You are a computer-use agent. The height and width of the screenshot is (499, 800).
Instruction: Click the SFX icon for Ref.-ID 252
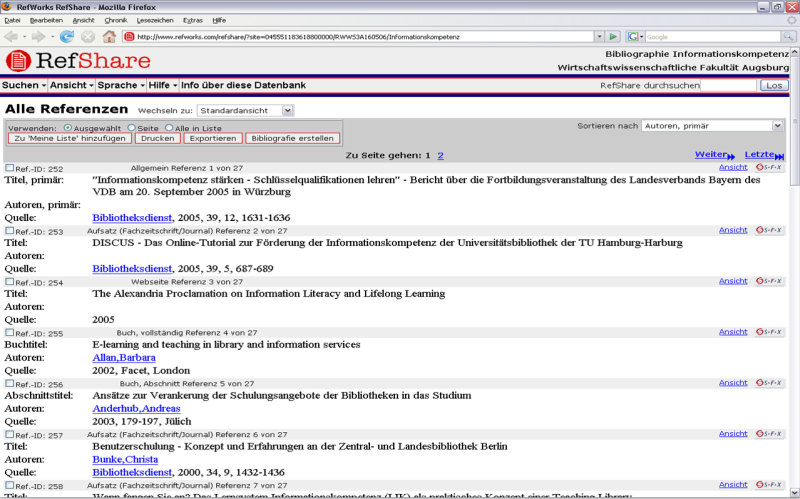pyautogui.click(x=768, y=167)
